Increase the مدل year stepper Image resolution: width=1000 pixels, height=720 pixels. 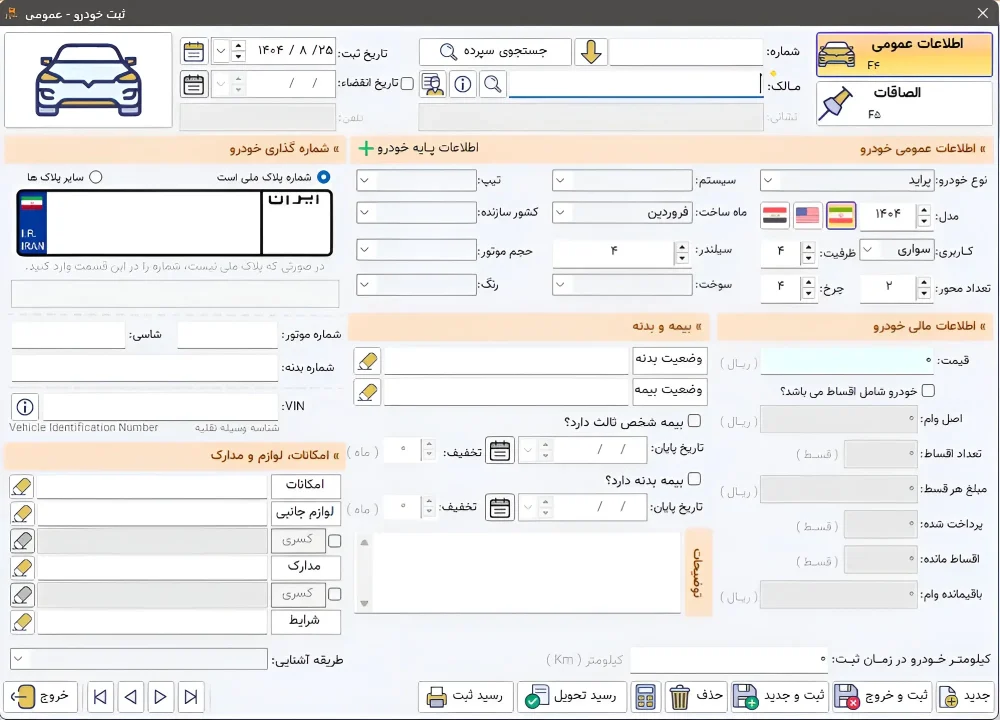[923, 210]
